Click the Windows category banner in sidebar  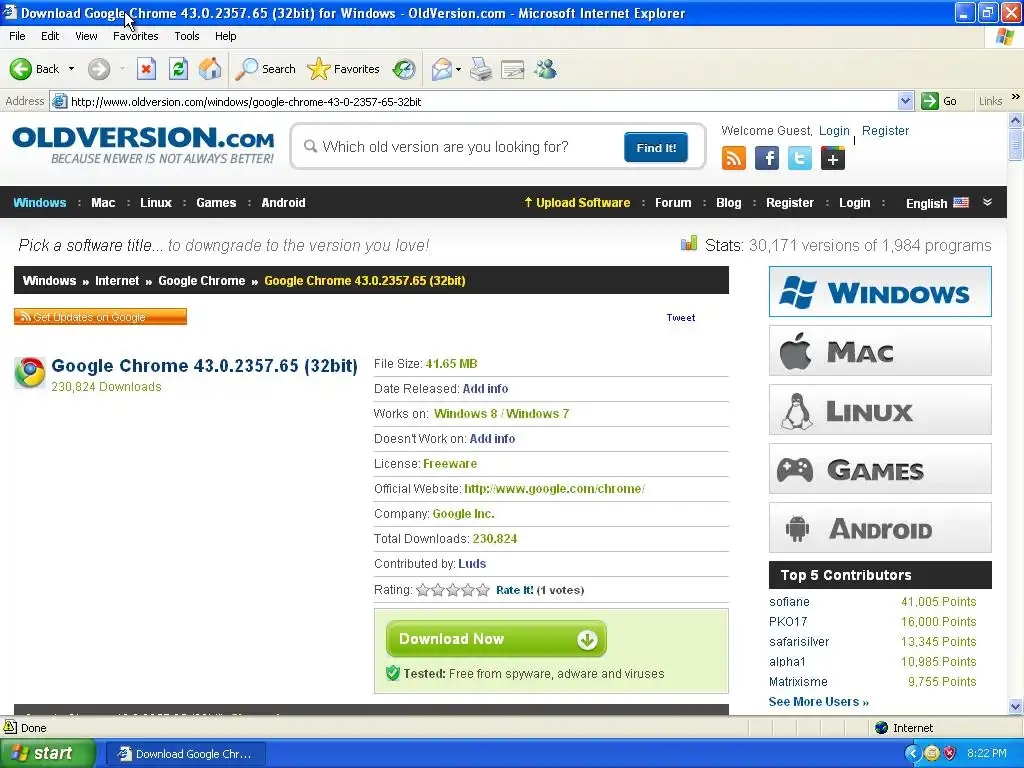tap(880, 291)
